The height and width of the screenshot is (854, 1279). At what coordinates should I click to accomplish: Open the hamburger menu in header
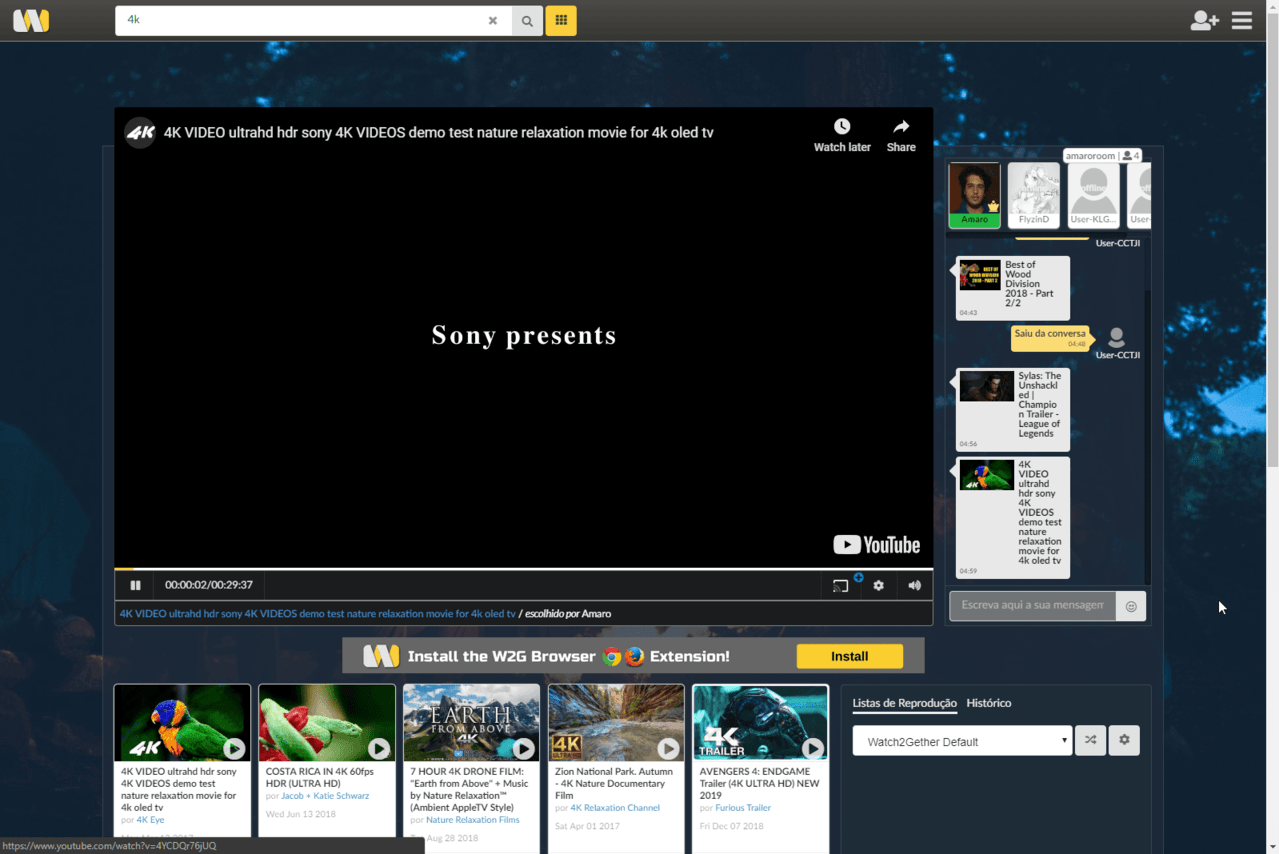[x=1242, y=20]
